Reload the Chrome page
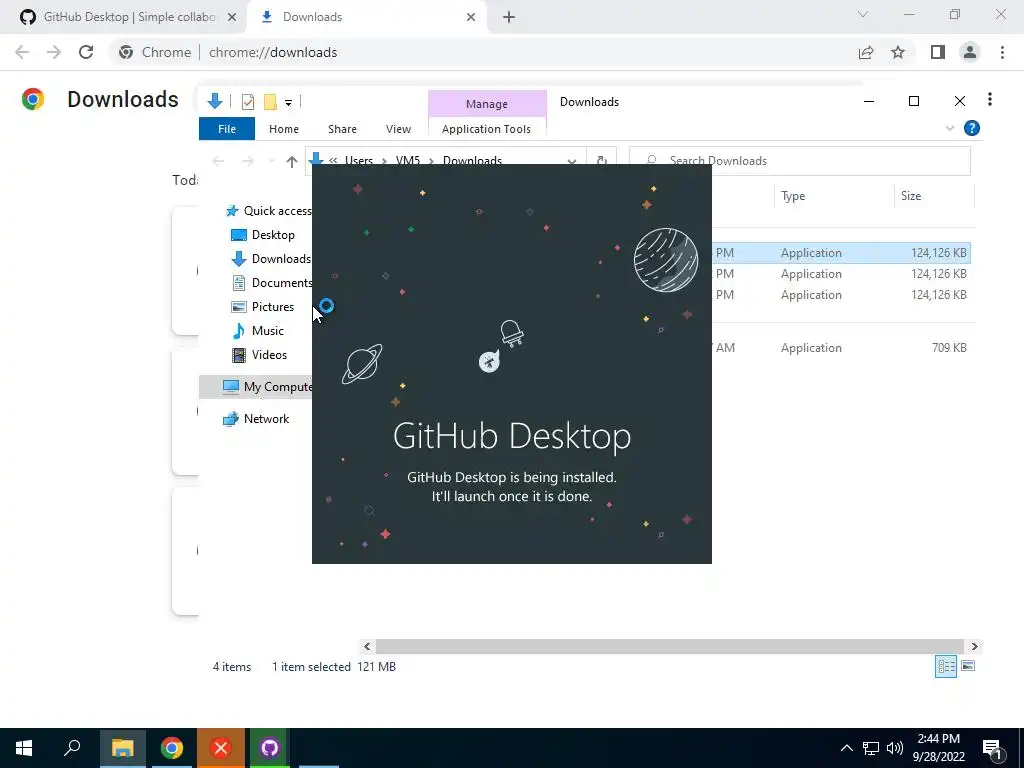1024x768 pixels. (x=86, y=52)
